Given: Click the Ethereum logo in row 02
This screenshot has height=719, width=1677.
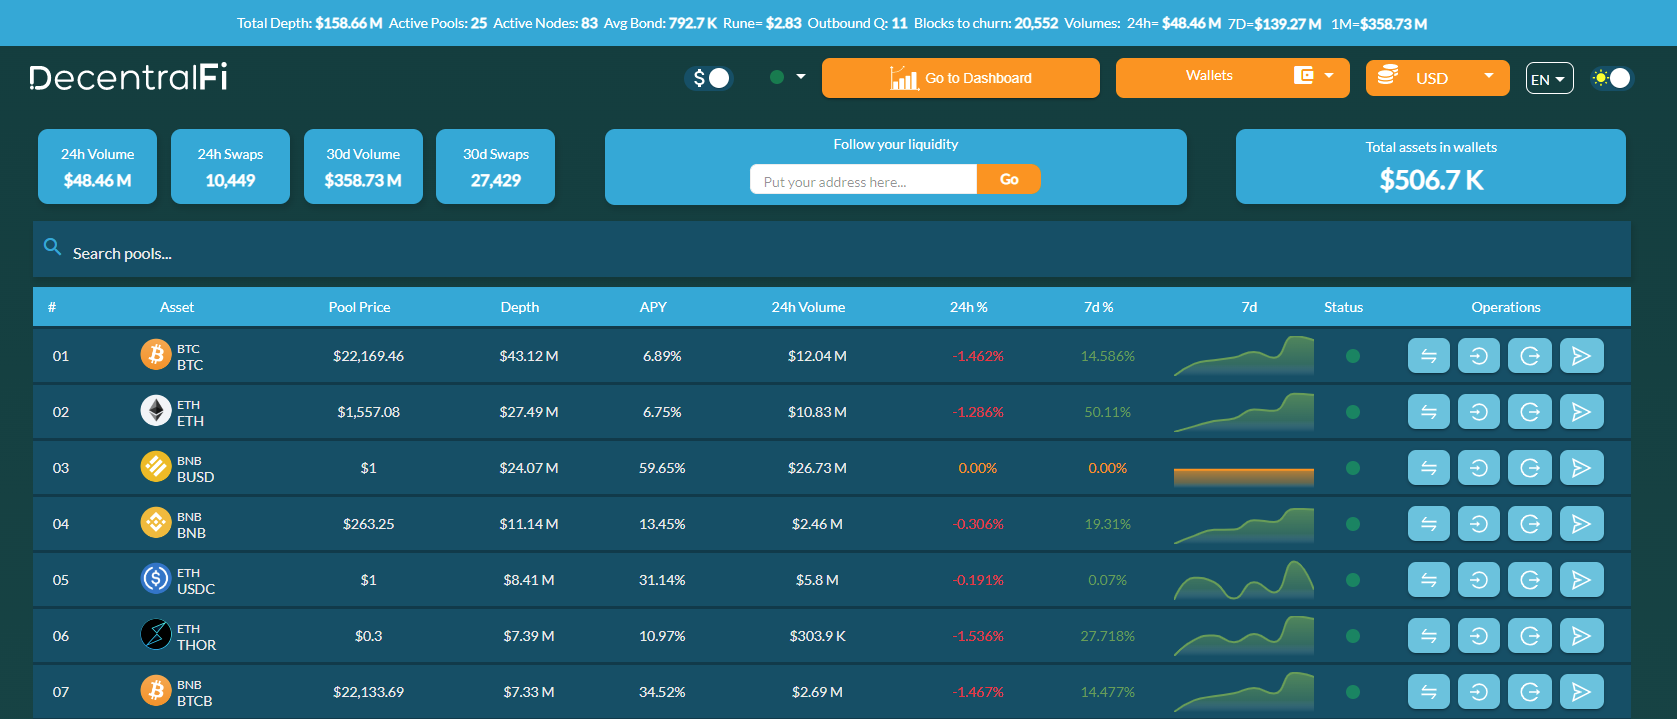Looking at the screenshot, I should click(x=156, y=410).
